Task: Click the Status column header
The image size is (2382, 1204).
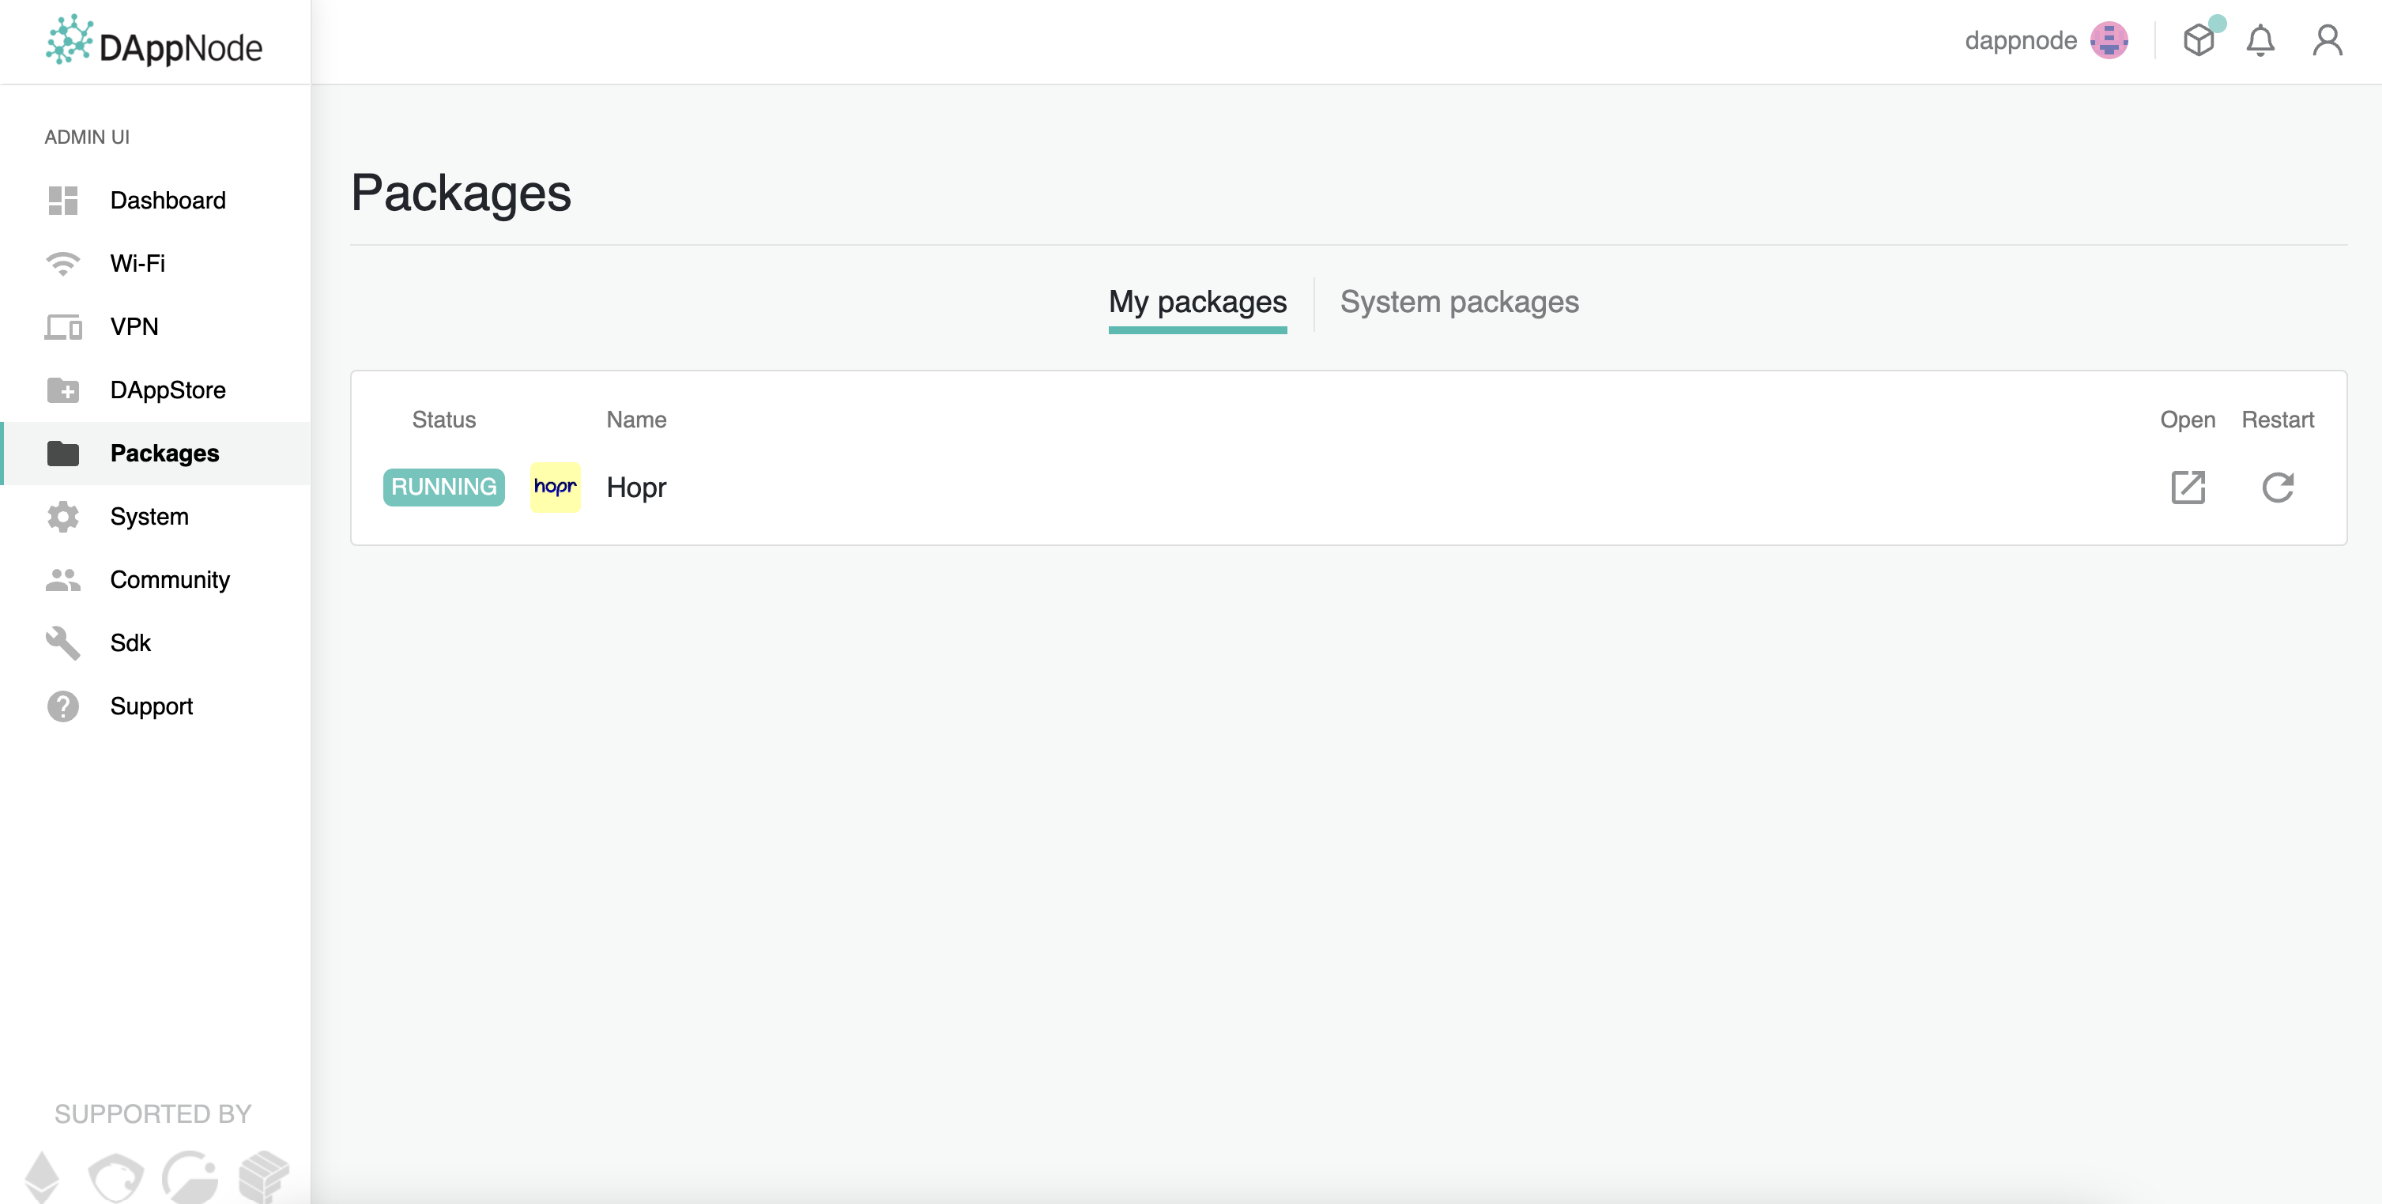Action: tap(444, 420)
